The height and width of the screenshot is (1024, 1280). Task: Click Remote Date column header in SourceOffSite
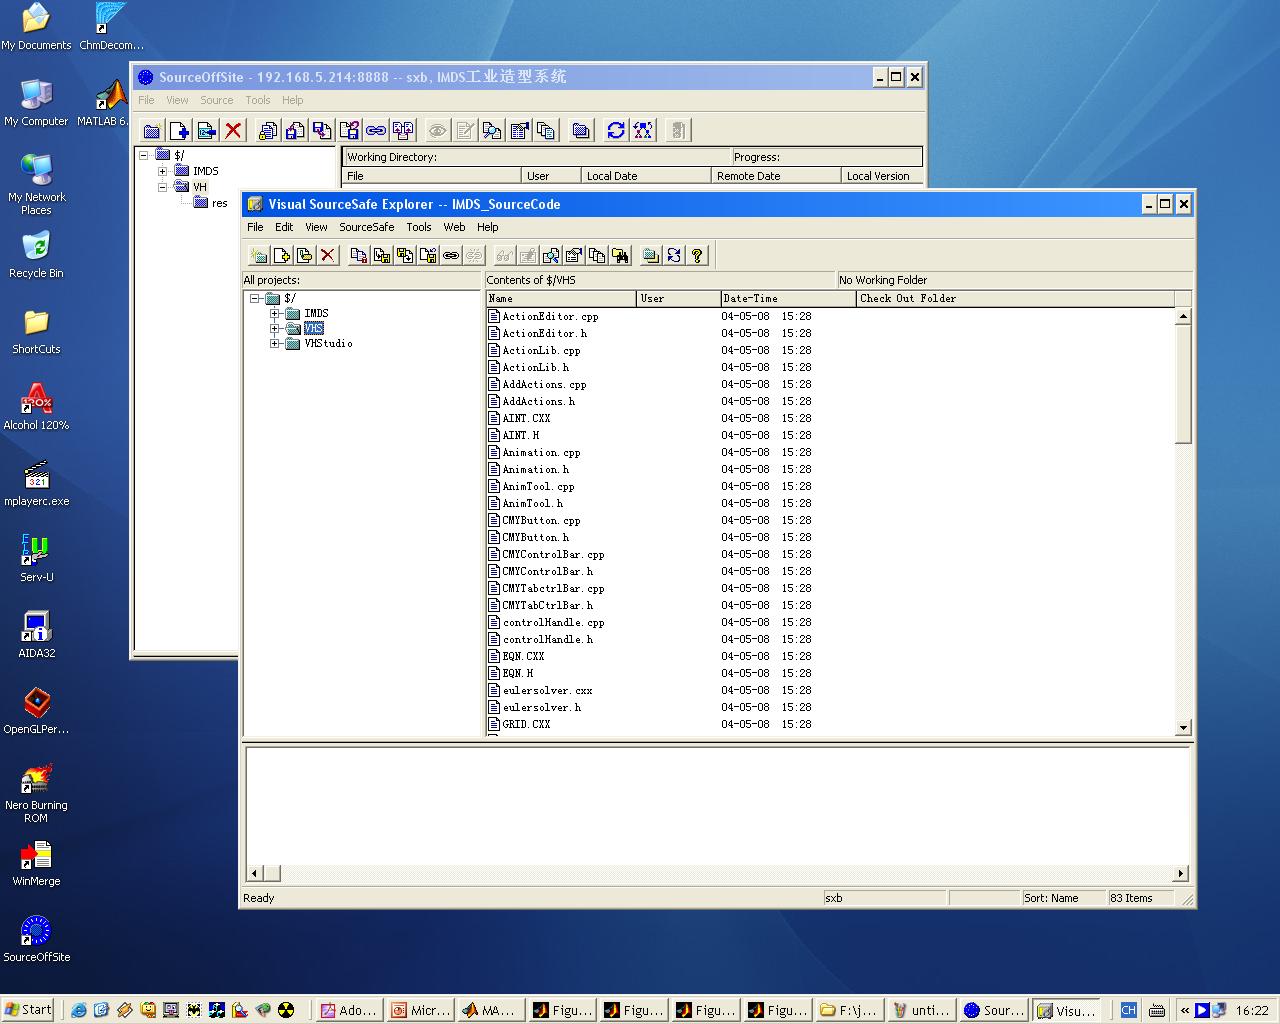pos(776,176)
